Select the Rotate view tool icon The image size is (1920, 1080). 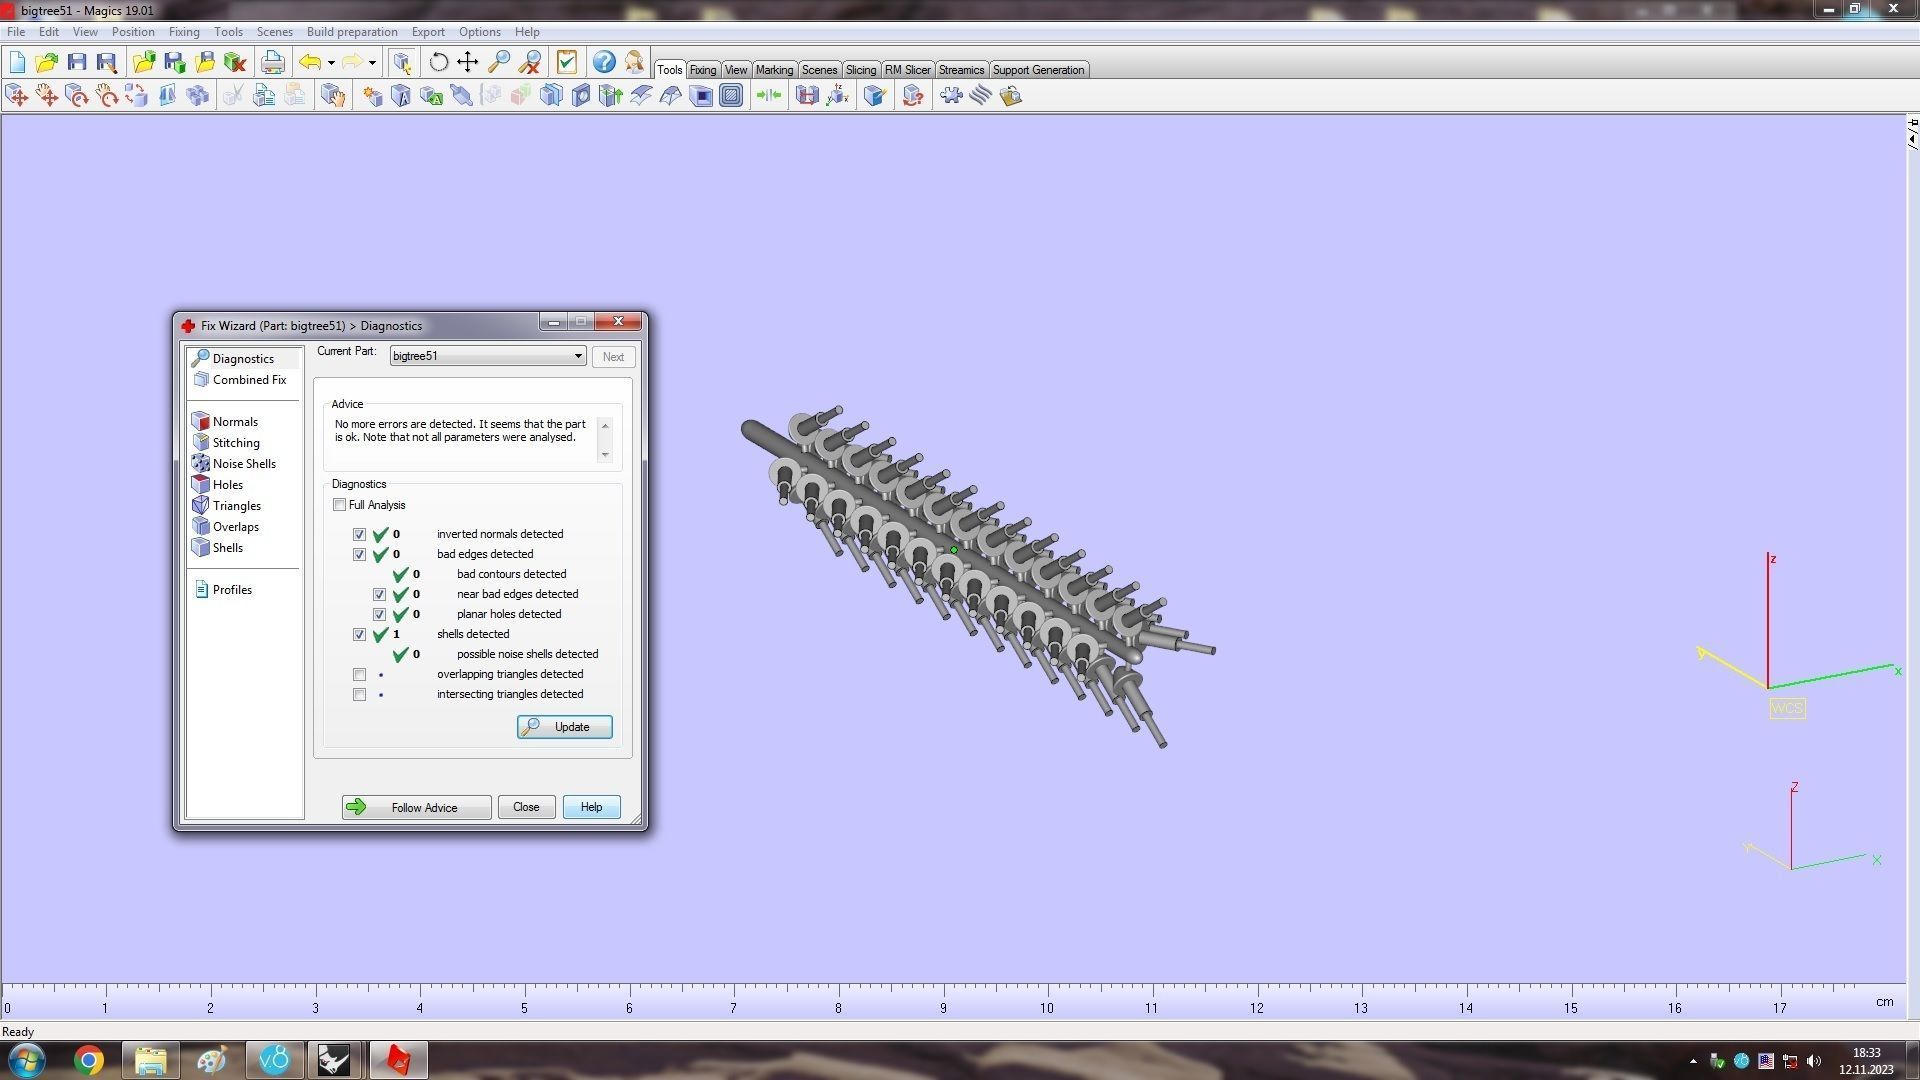[438, 63]
